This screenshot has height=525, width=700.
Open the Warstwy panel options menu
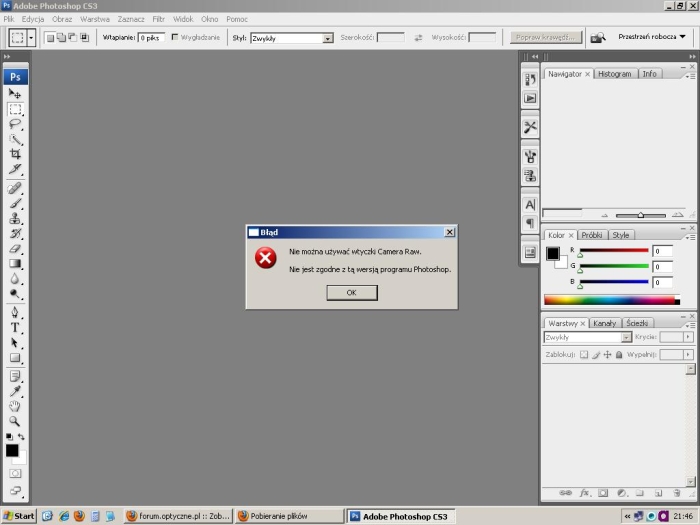[691, 325]
